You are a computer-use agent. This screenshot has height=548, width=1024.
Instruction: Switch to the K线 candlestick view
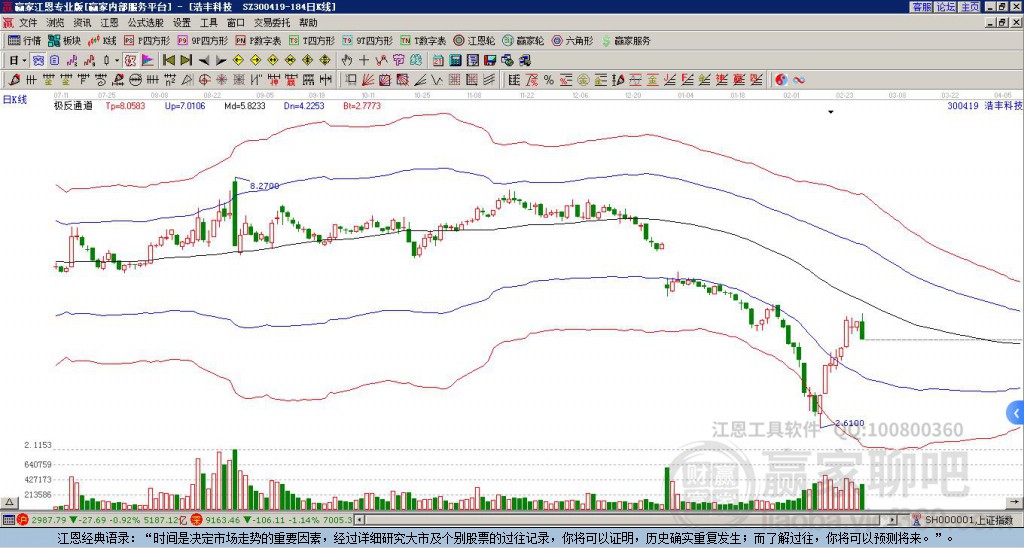pos(103,40)
